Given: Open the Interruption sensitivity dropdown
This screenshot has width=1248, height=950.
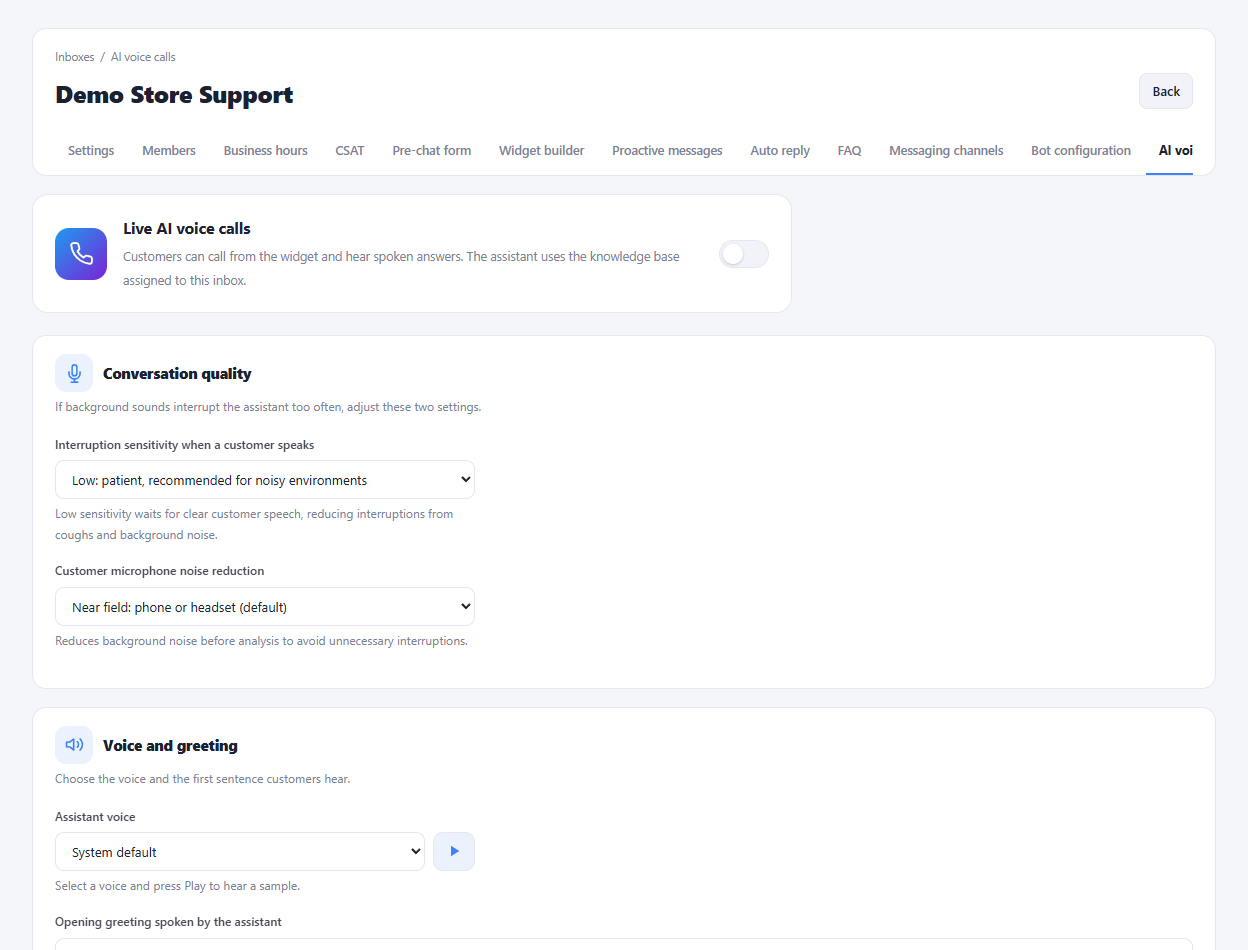Looking at the screenshot, I should (265, 480).
